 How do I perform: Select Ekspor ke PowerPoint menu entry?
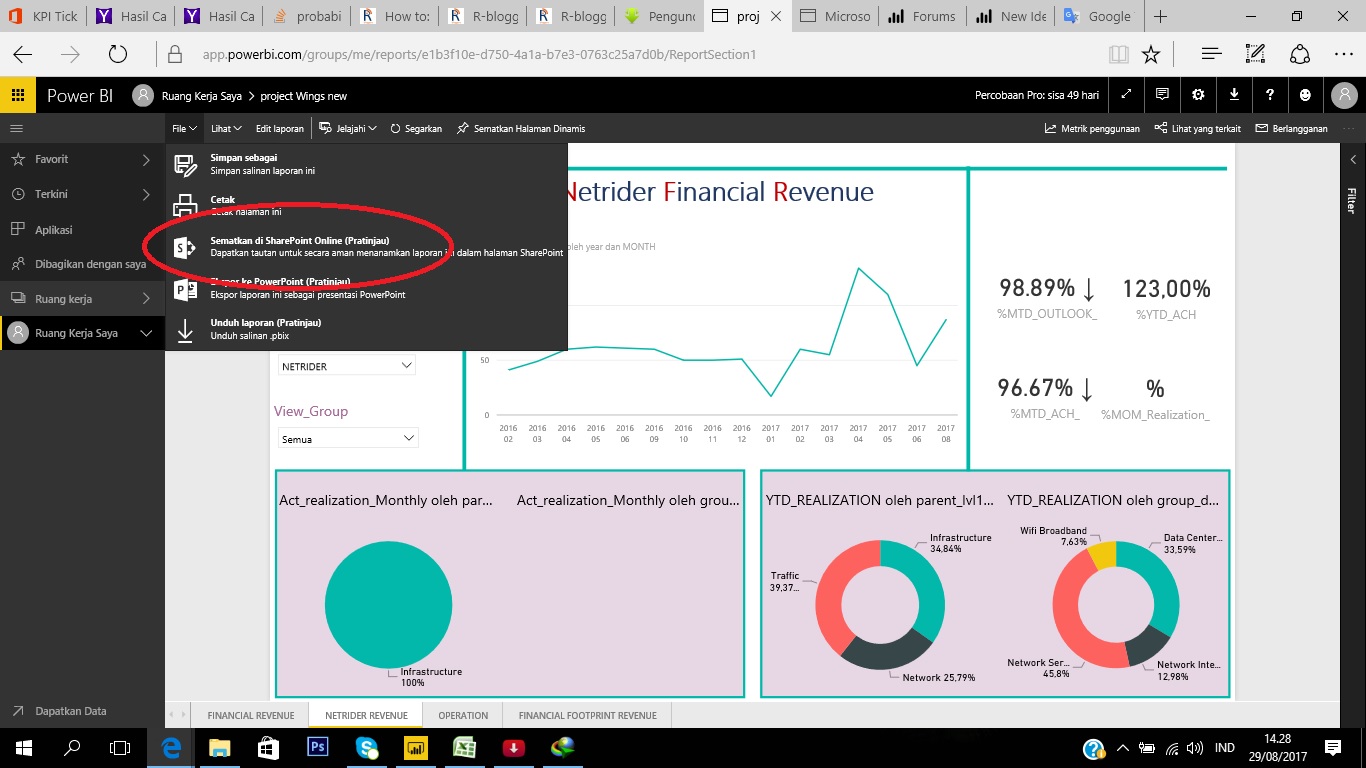click(366, 288)
